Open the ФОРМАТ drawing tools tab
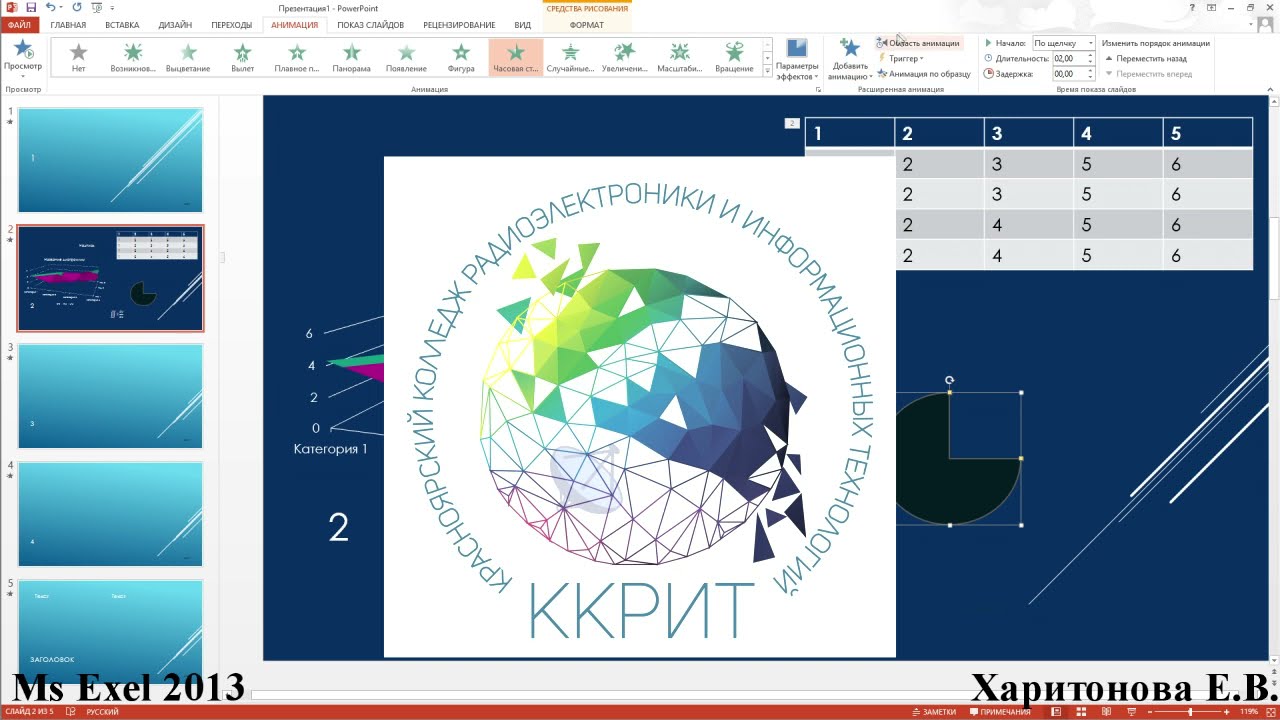Viewport: 1280px width, 720px height. (586, 25)
